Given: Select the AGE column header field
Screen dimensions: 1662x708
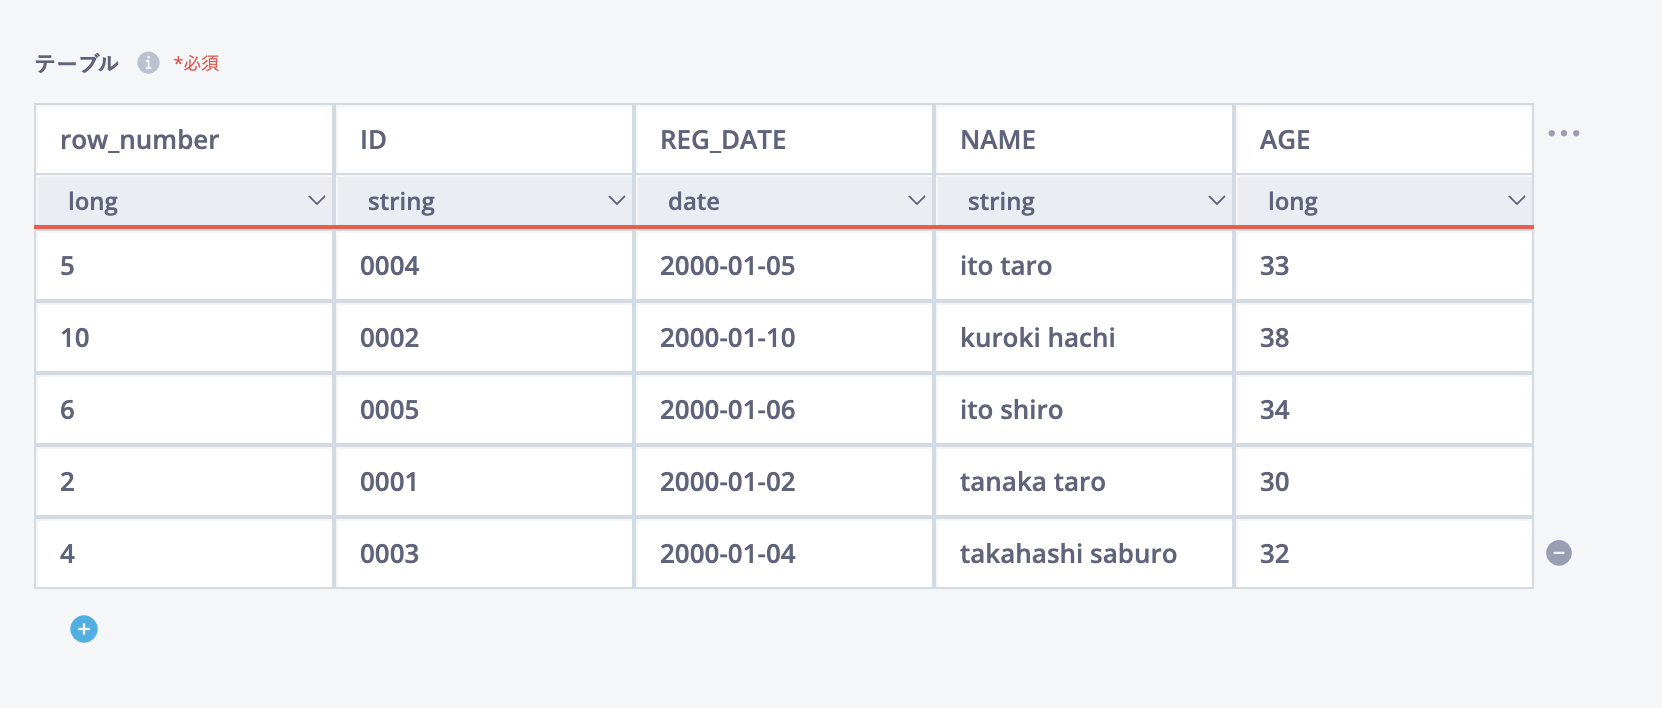Looking at the screenshot, I should (x=1385, y=140).
